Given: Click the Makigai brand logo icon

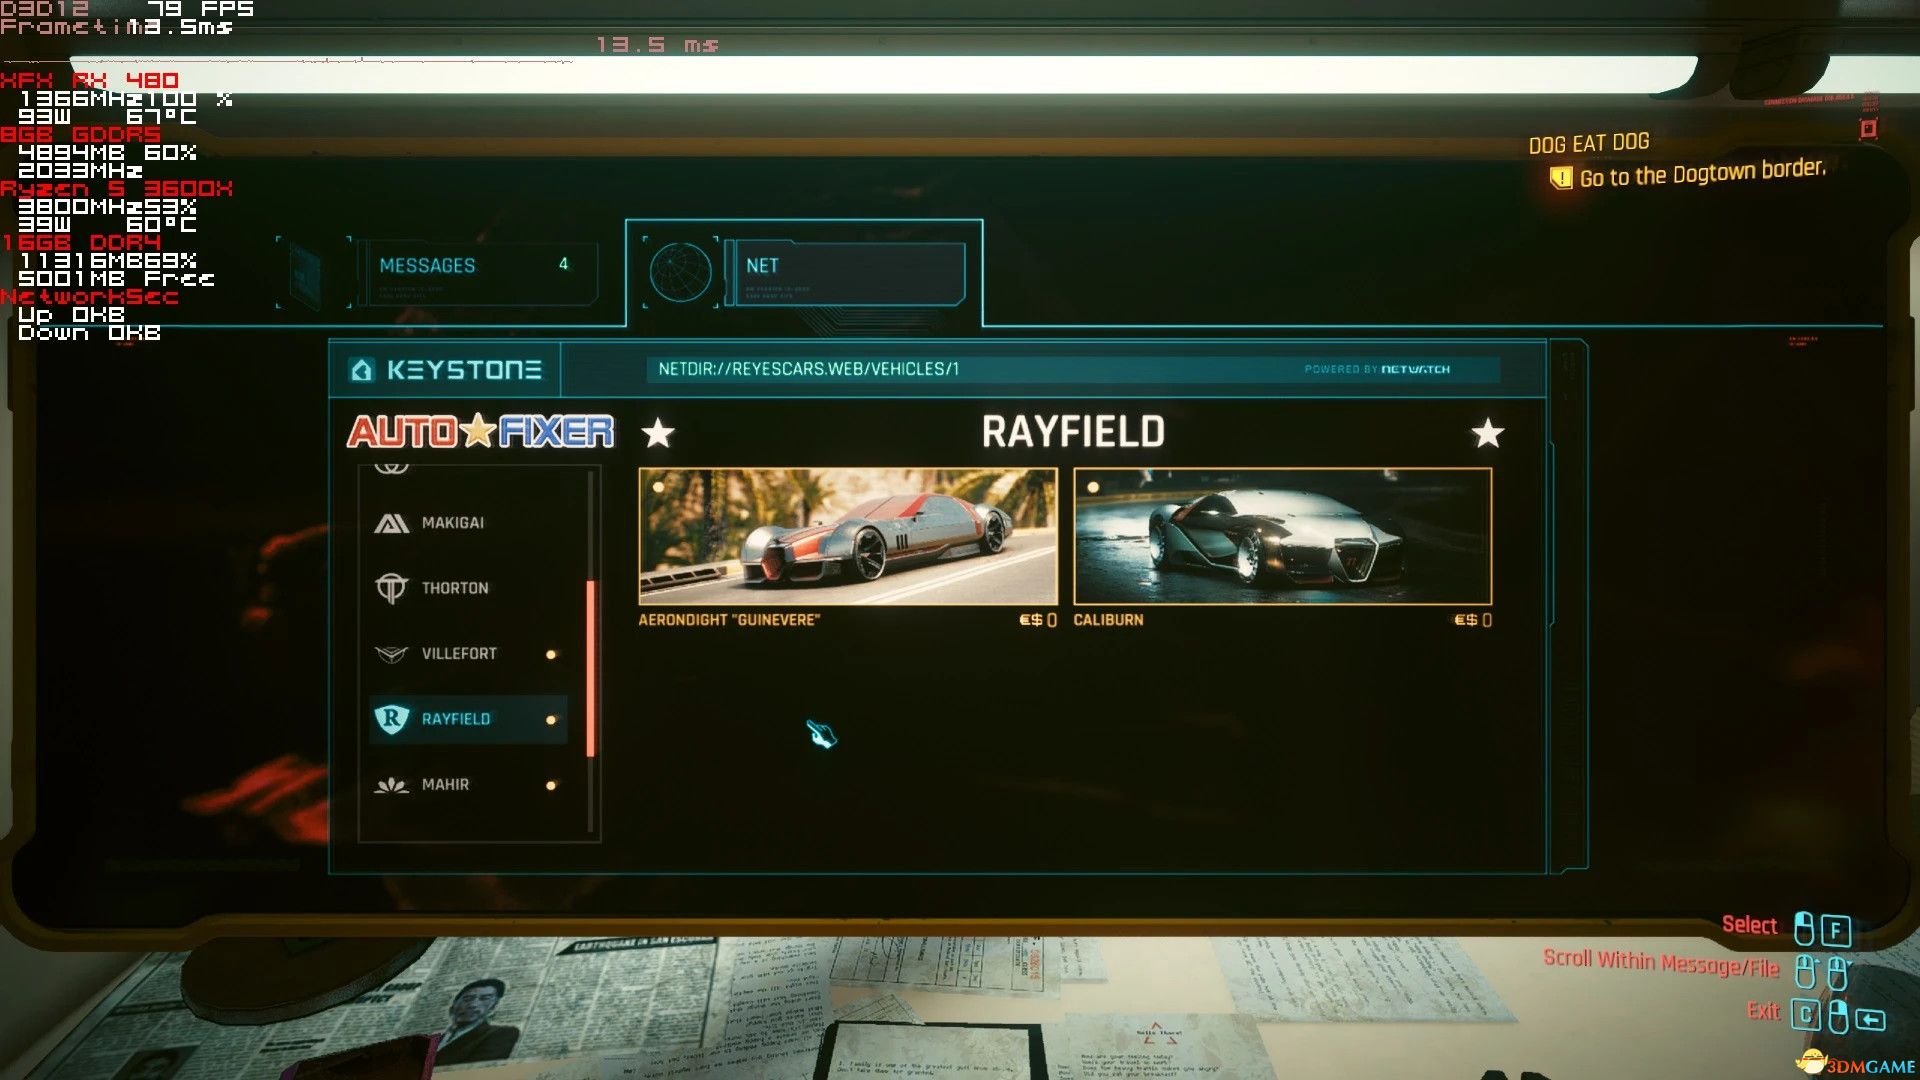Looking at the screenshot, I should tap(391, 523).
